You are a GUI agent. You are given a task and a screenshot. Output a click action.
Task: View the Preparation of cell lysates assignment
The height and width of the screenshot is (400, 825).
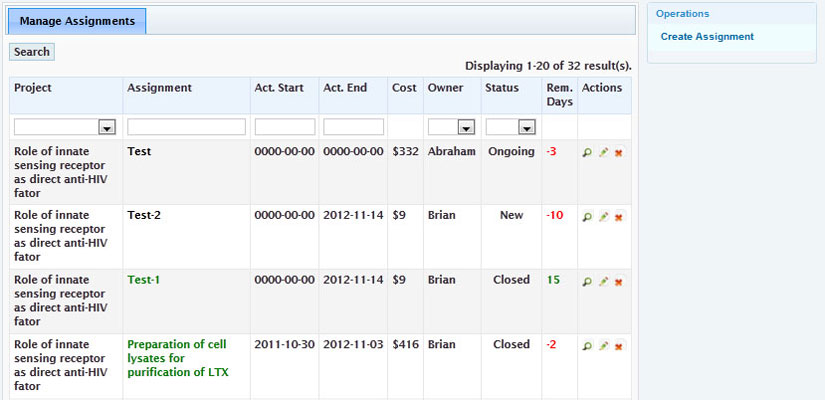pos(587,346)
